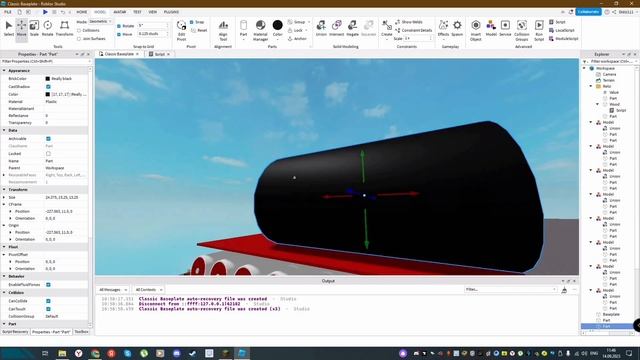640x360 pixels.
Task: Open the Align Tool
Action: (x=223, y=31)
